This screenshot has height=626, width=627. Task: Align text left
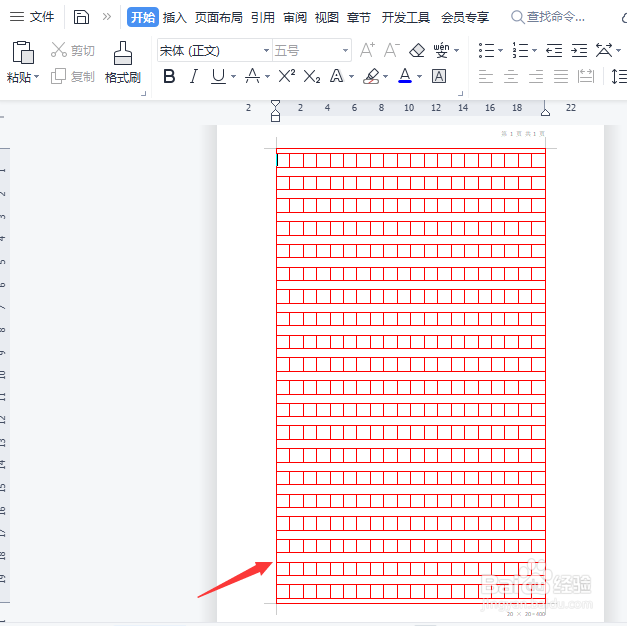[486, 76]
